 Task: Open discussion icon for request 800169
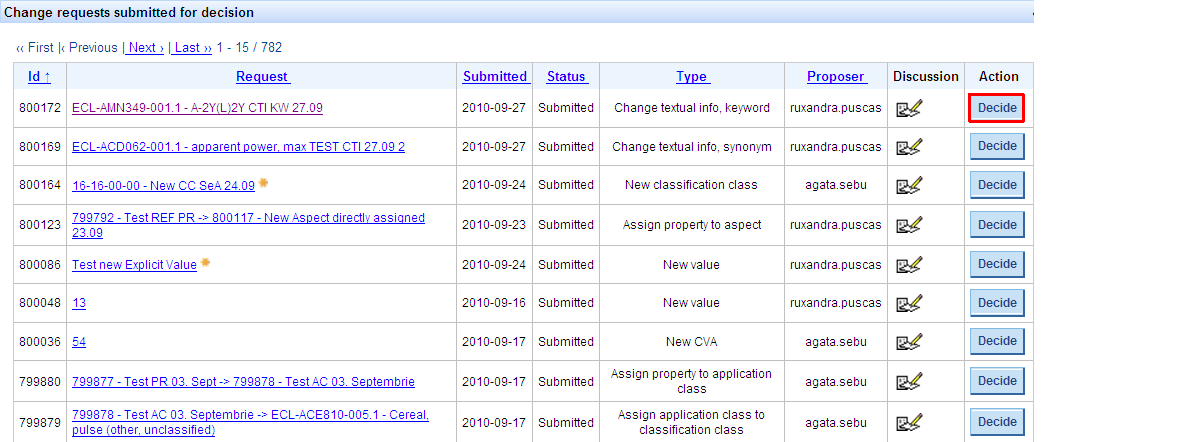tap(908, 147)
